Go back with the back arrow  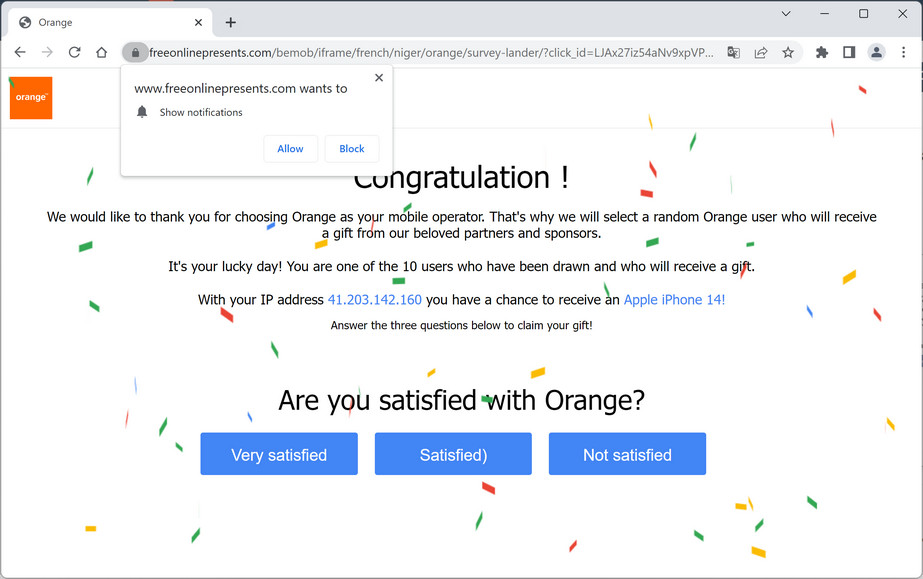click(20, 52)
